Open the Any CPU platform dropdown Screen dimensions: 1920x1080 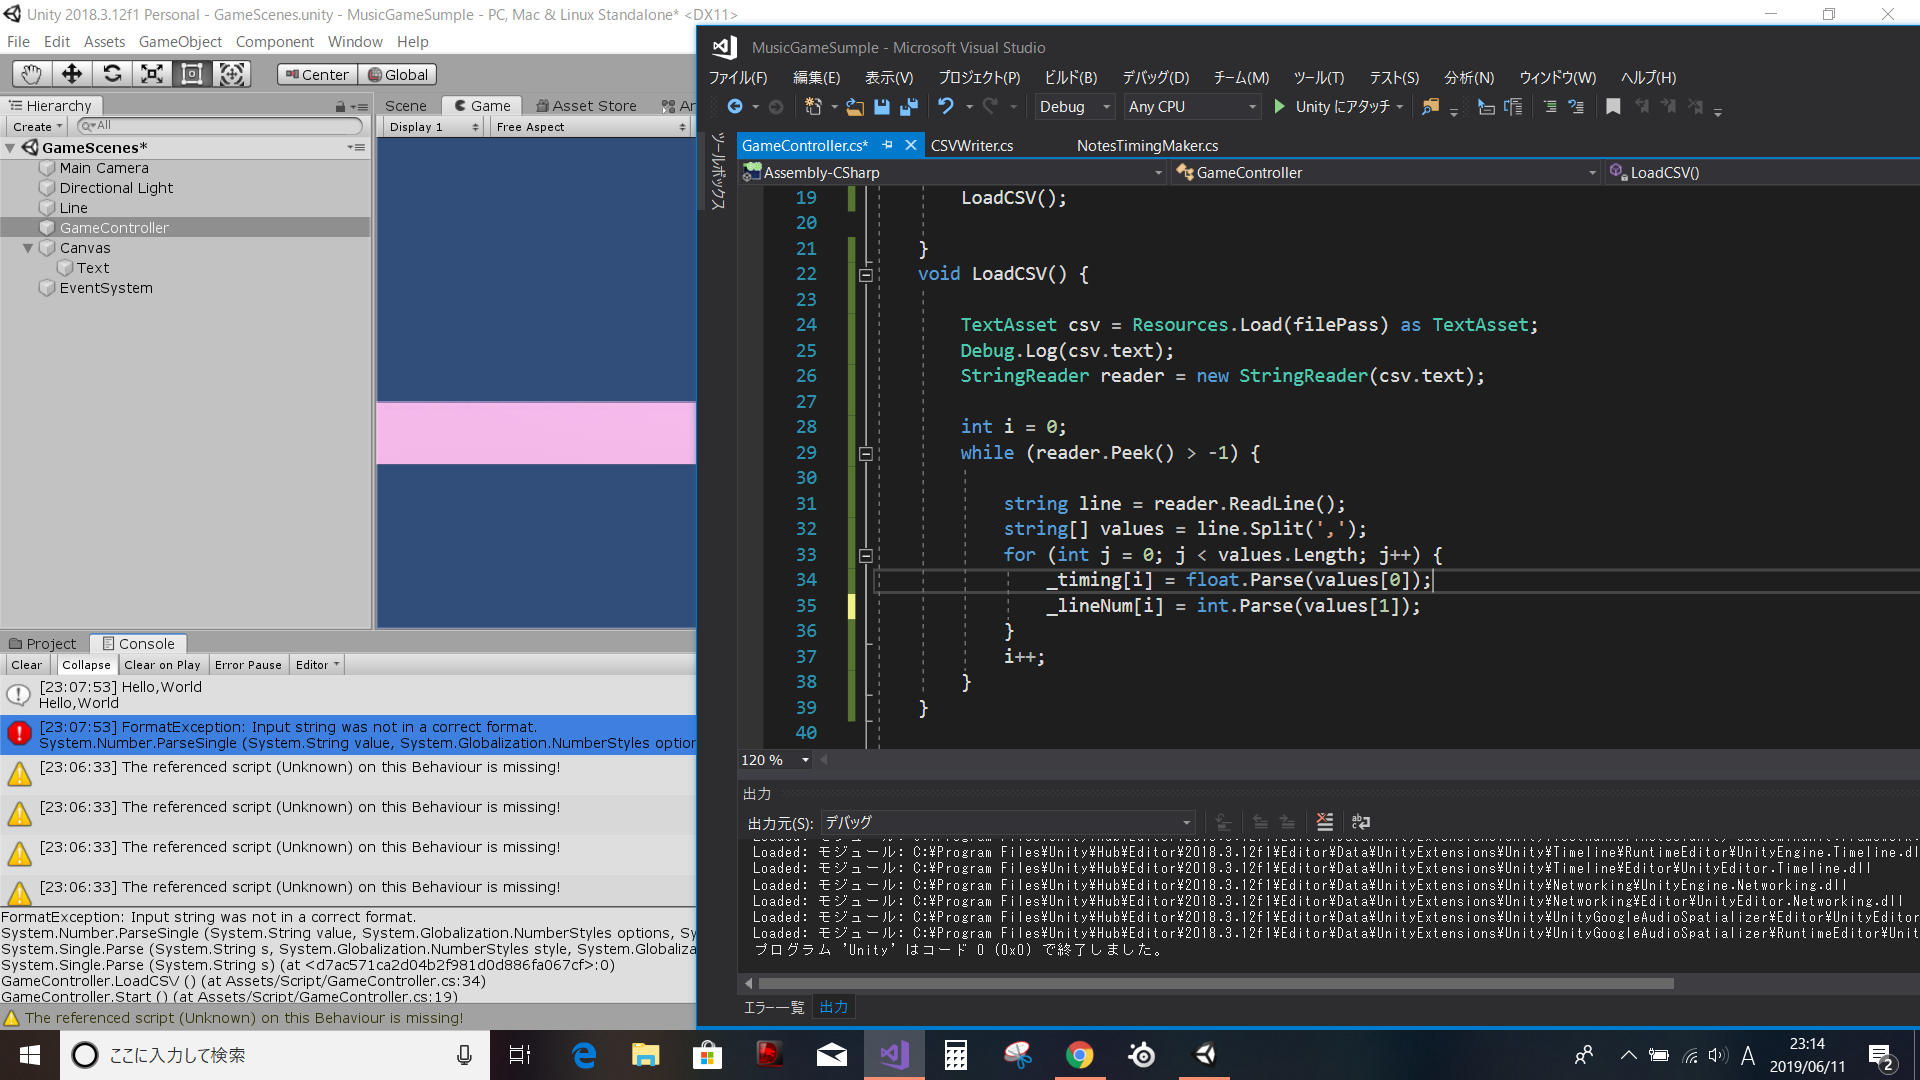click(1191, 107)
